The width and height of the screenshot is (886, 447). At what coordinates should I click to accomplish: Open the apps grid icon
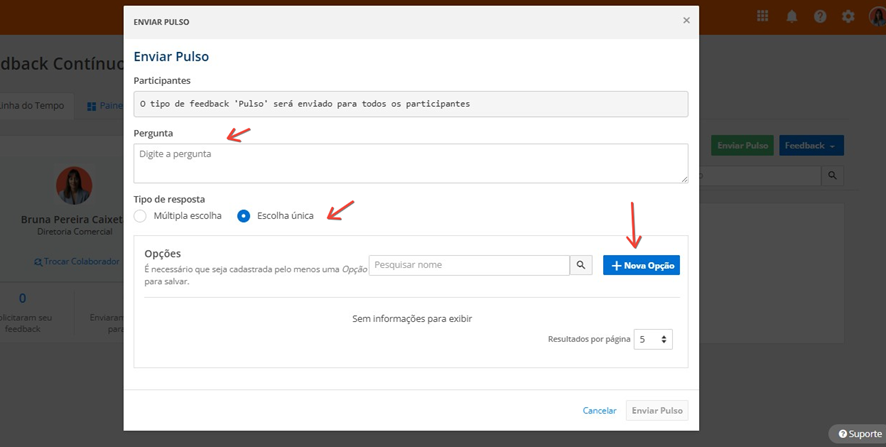point(762,16)
